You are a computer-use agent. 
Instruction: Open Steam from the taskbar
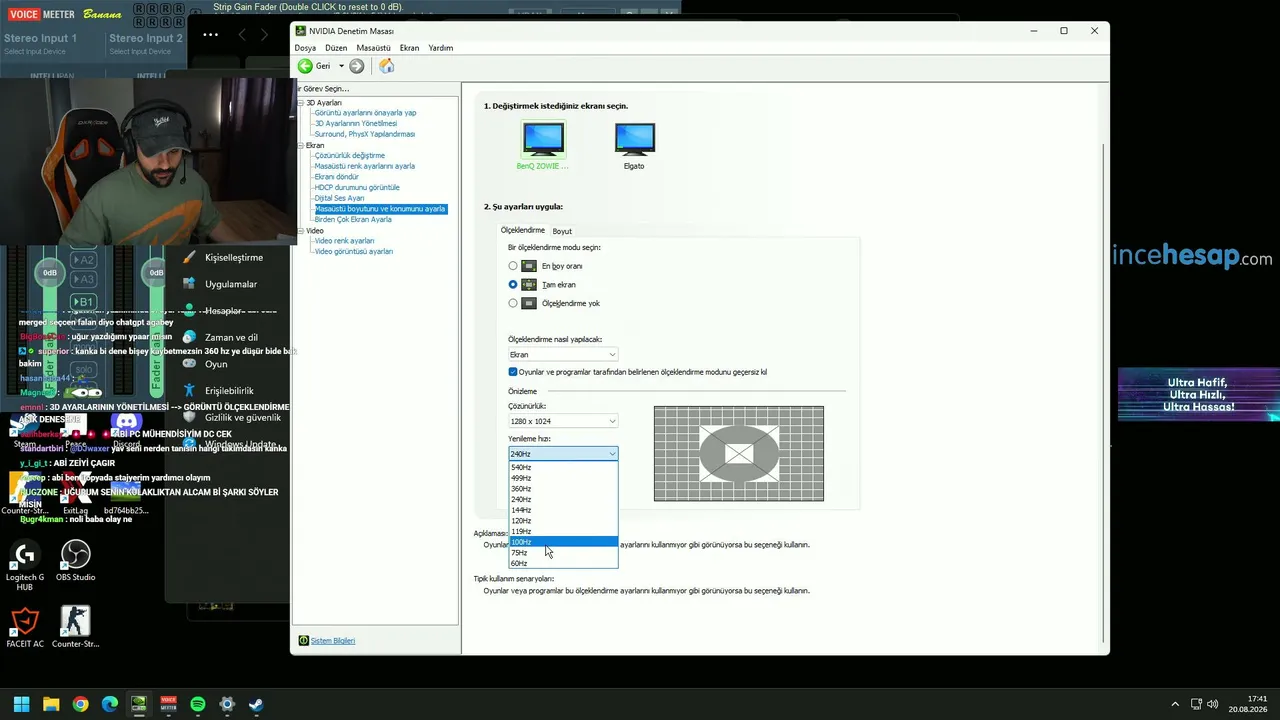click(256, 704)
